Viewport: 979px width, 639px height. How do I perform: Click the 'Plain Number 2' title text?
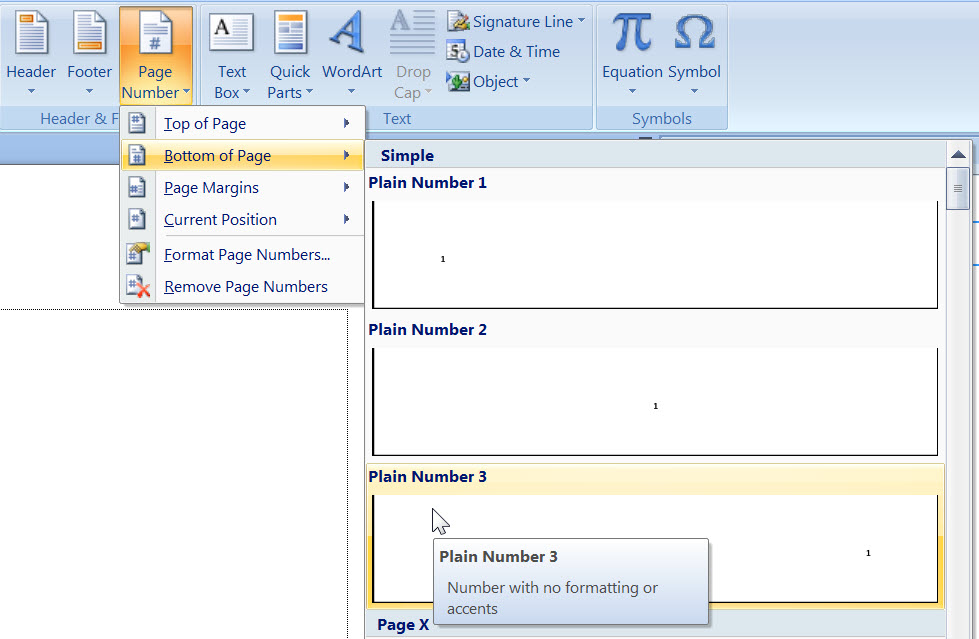(427, 329)
